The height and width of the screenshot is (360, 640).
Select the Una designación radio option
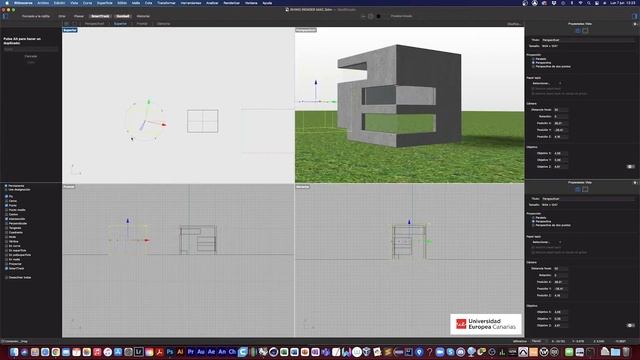6,190
